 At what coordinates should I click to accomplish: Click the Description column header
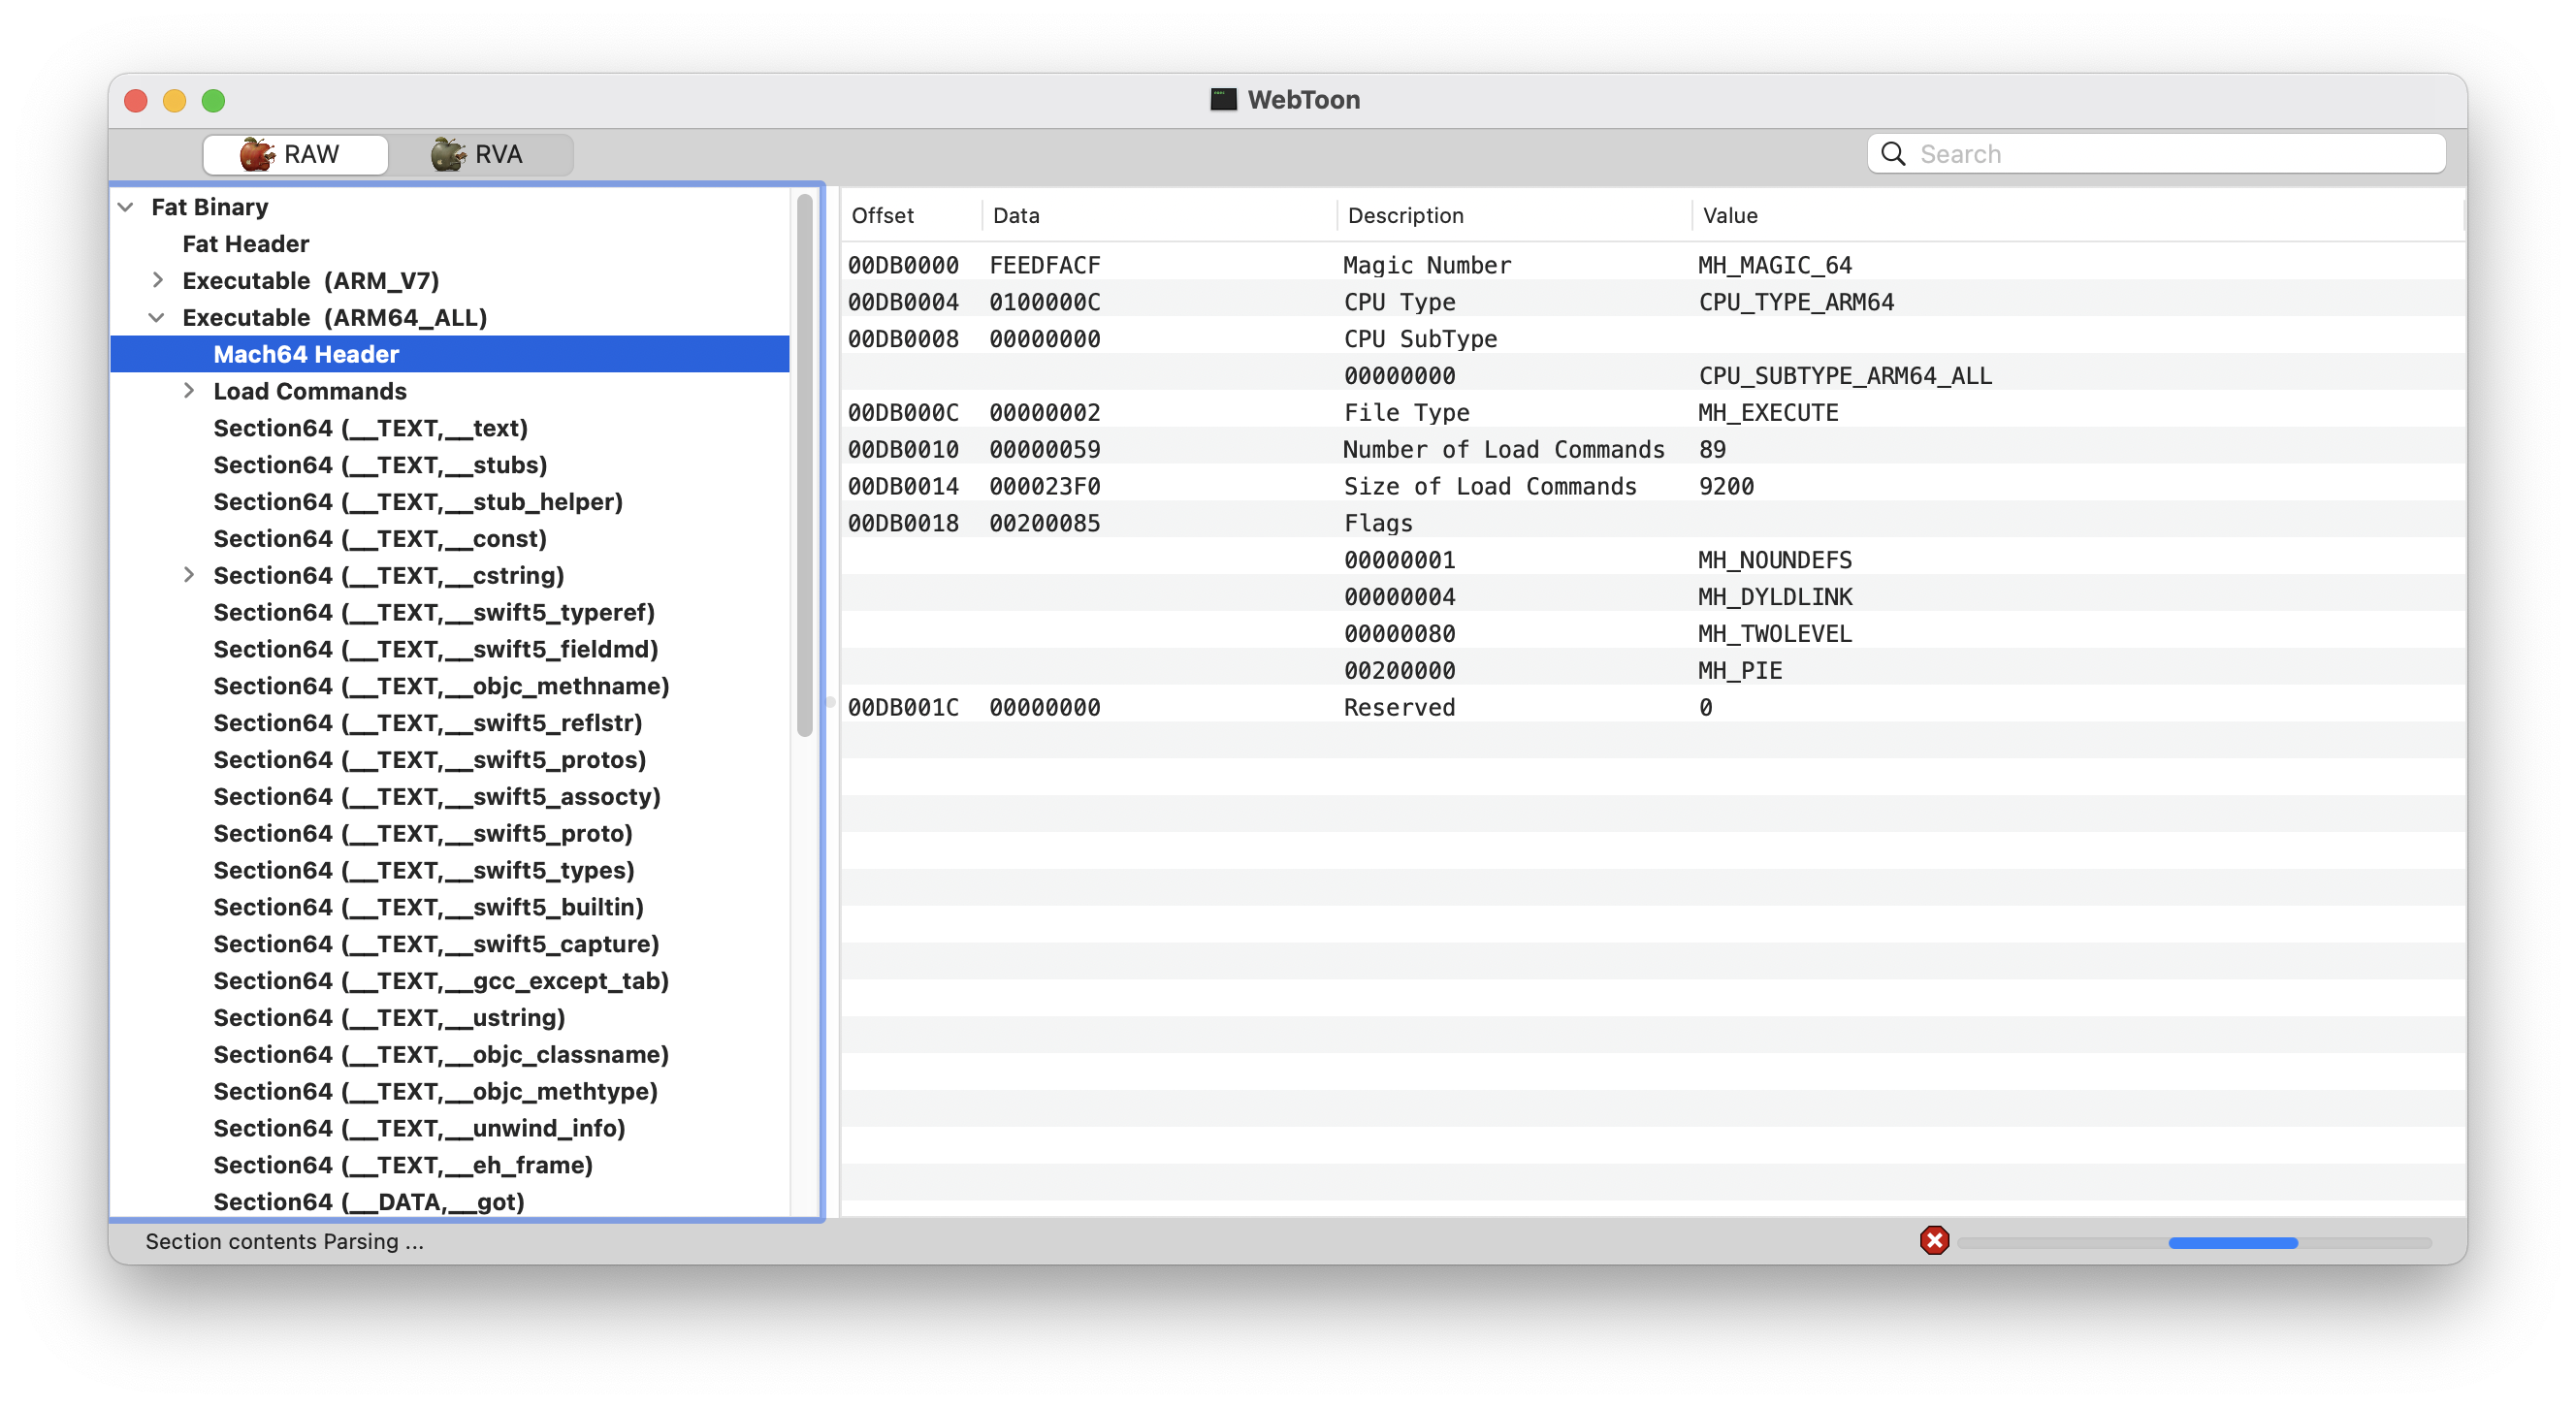coord(1513,215)
